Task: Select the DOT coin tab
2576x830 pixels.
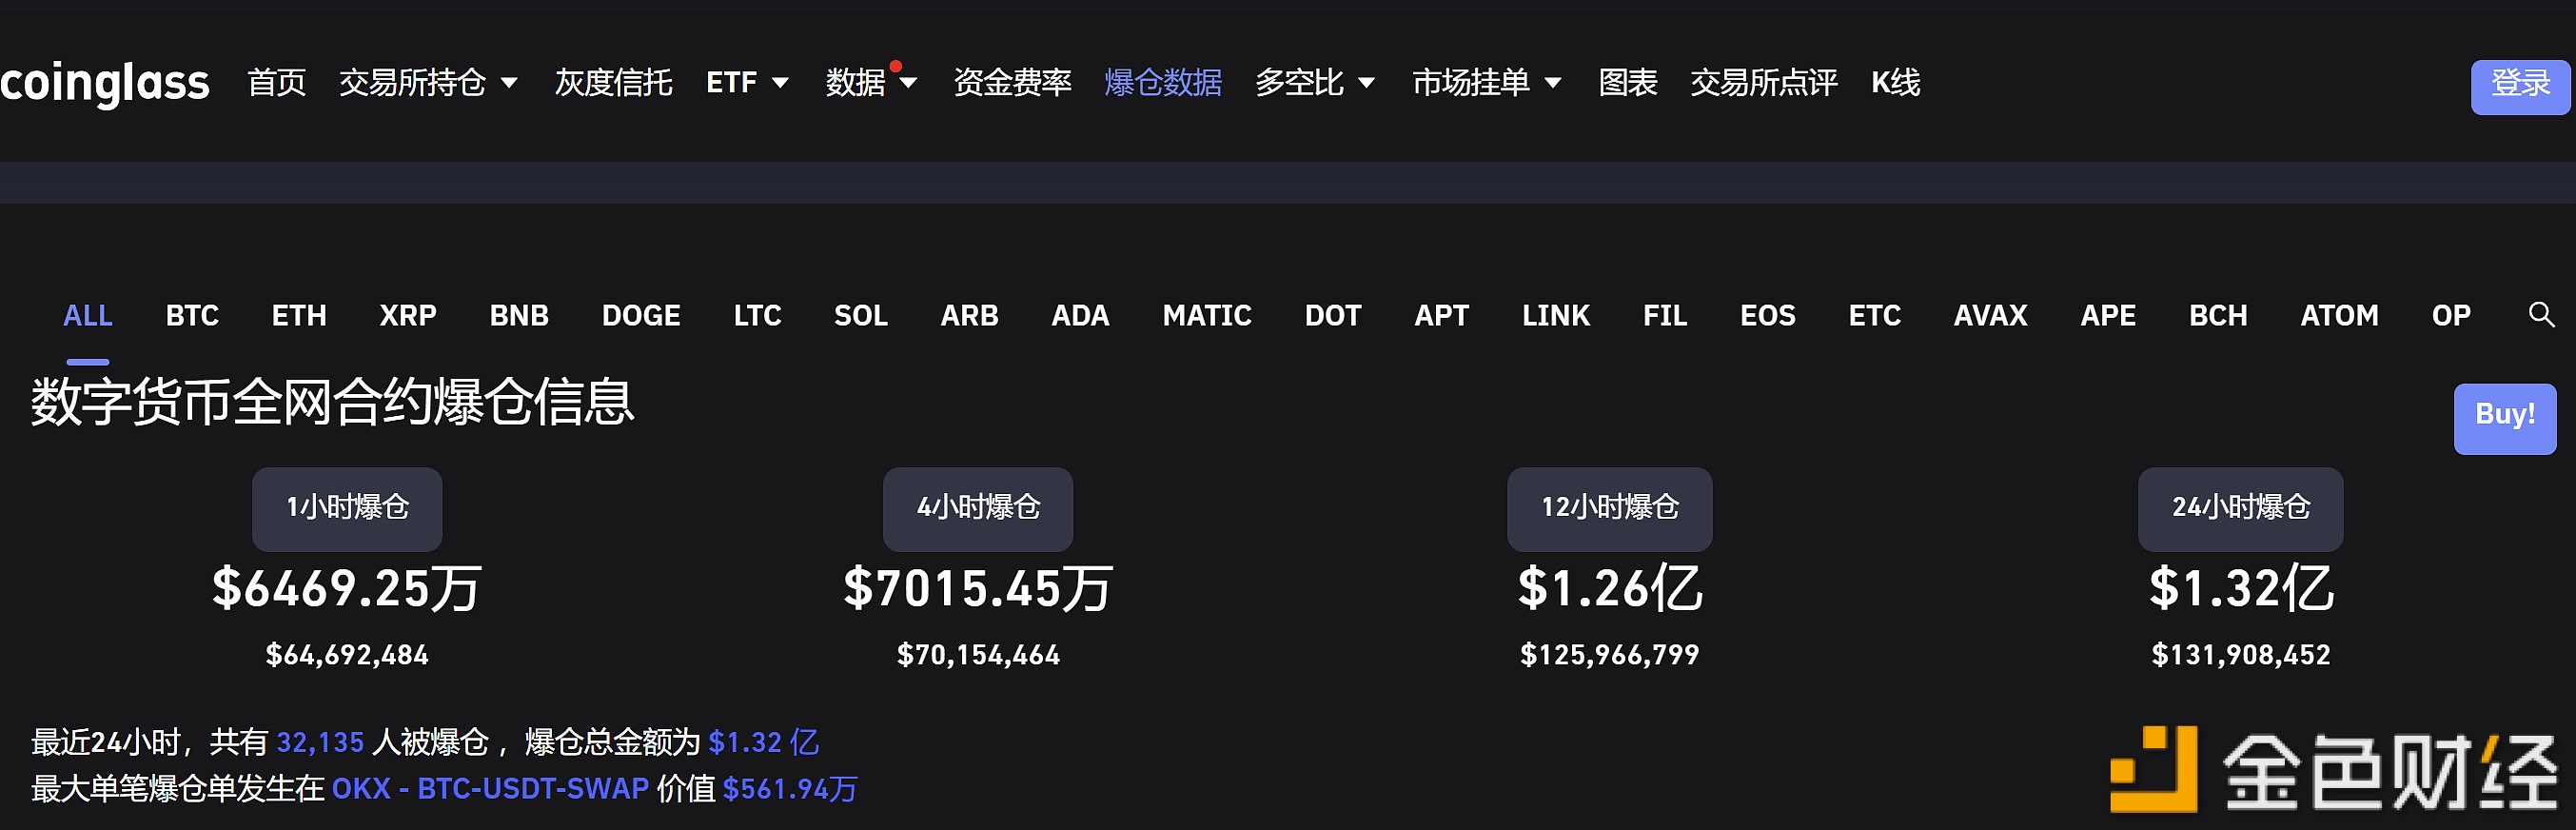Action: 1333,316
